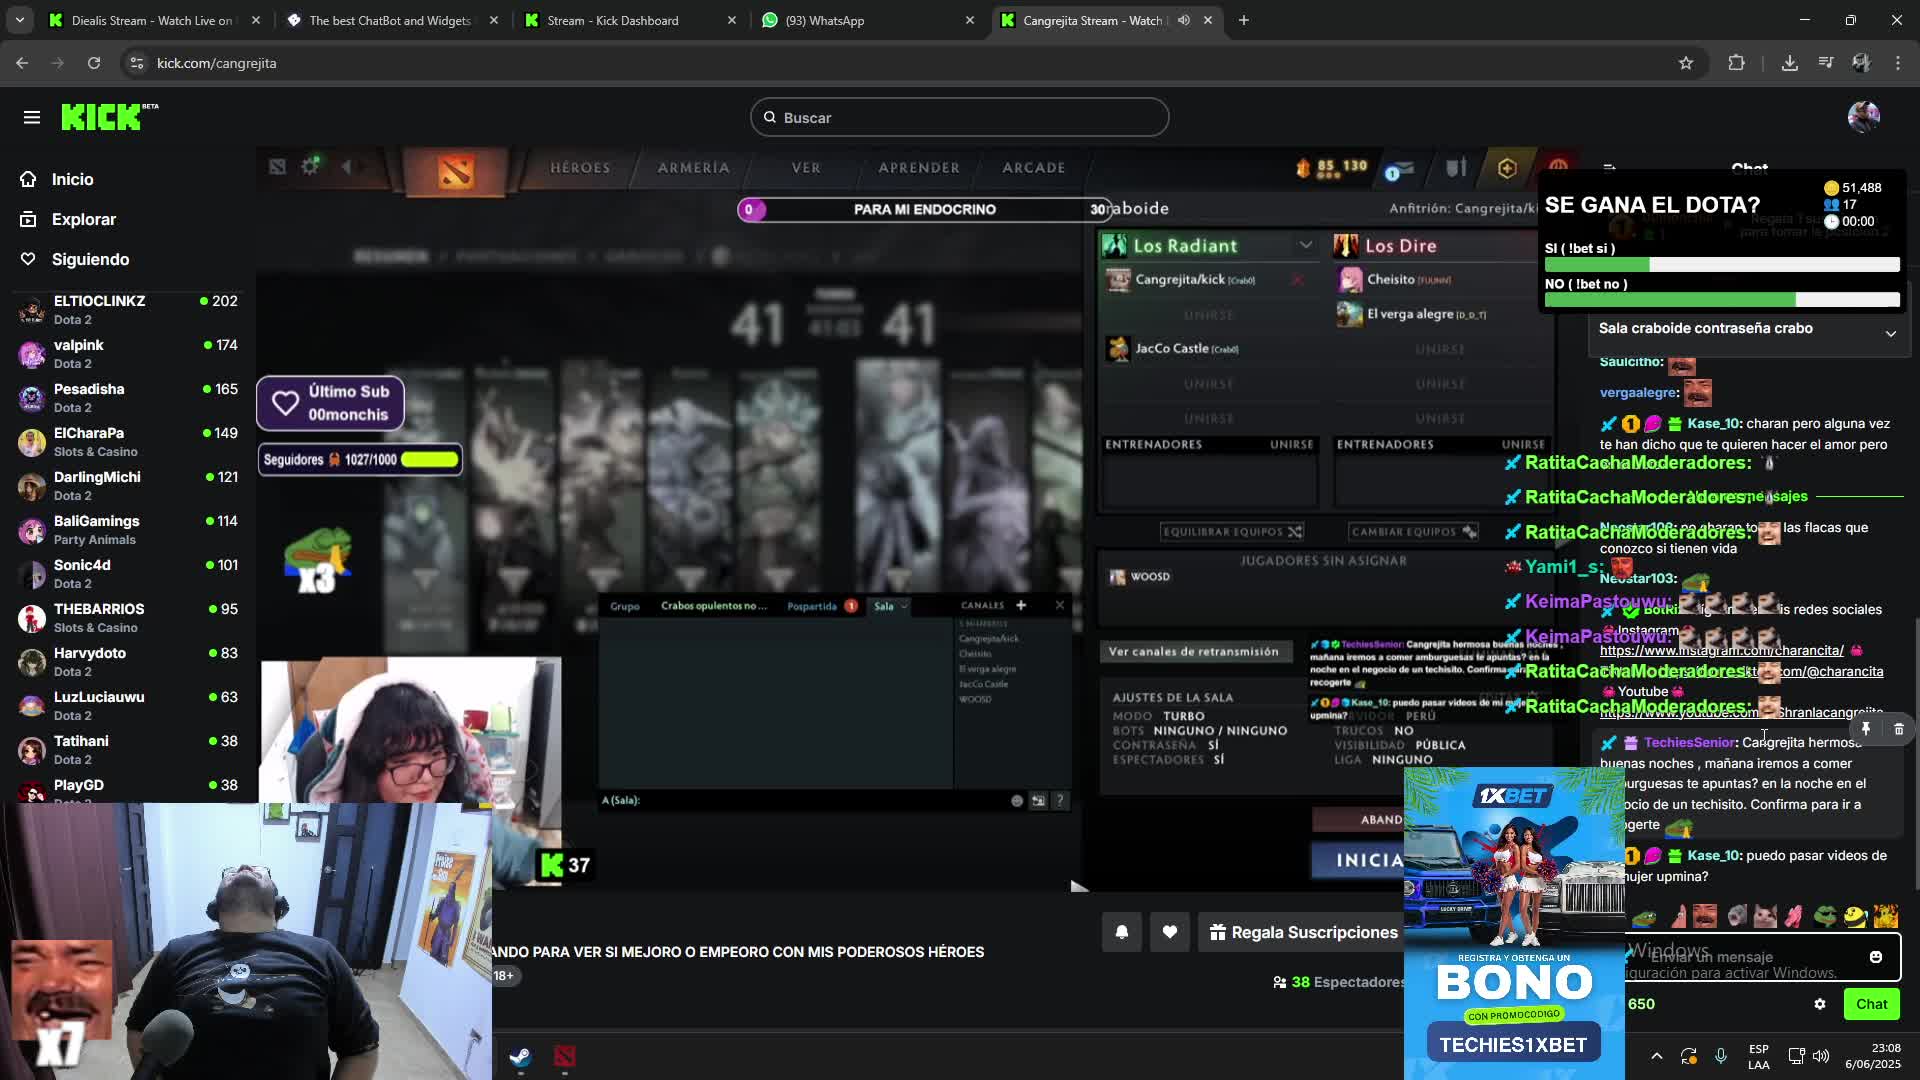This screenshot has height=1080, width=1920.
Task: Open Harvydoto channel in sidebar
Action: (128, 662)
